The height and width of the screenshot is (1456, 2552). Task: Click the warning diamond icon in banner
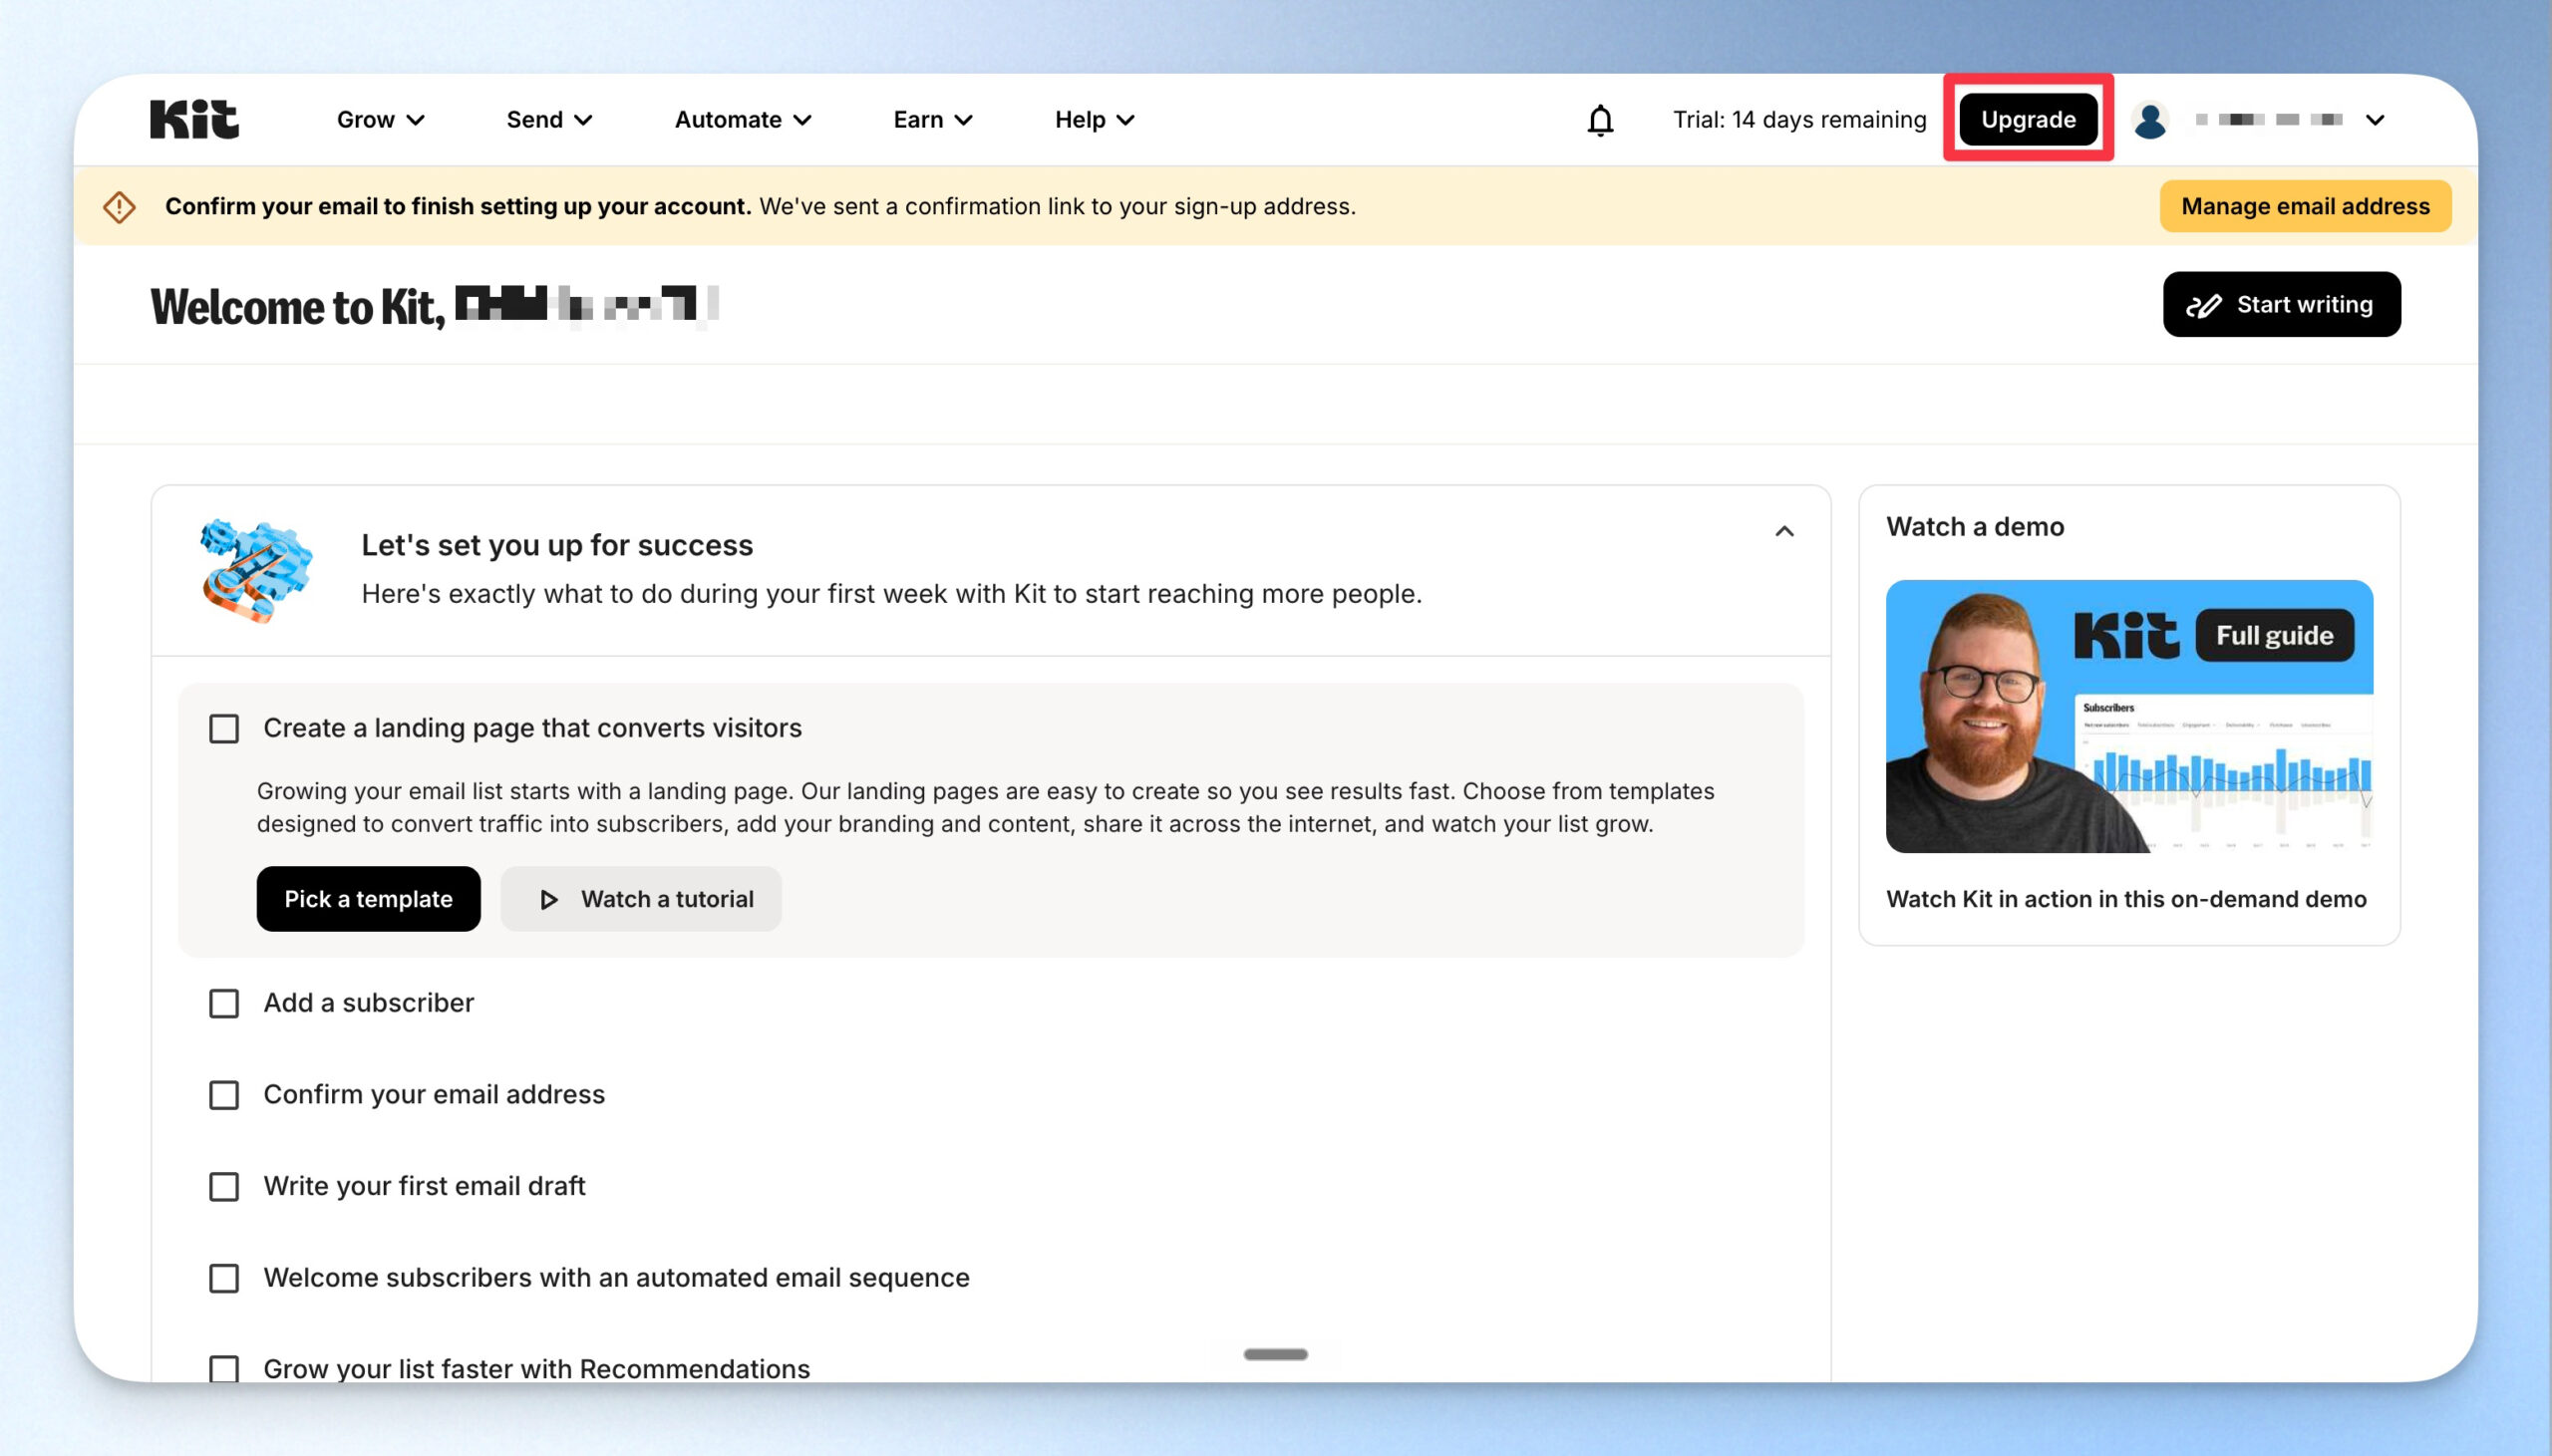[x=119, y=207]
